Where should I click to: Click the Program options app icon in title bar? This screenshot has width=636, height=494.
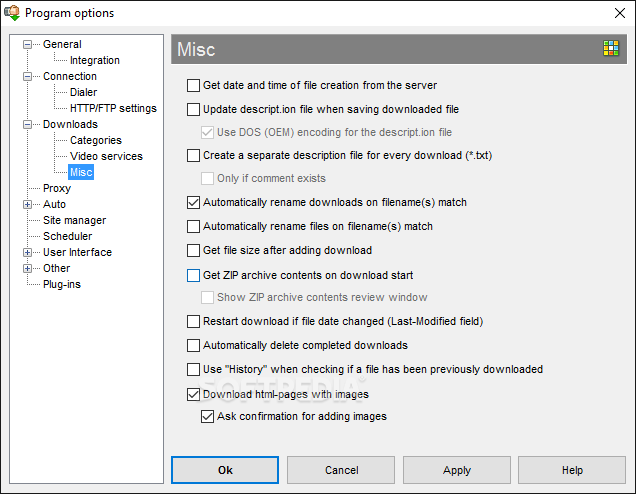[12, 13]
